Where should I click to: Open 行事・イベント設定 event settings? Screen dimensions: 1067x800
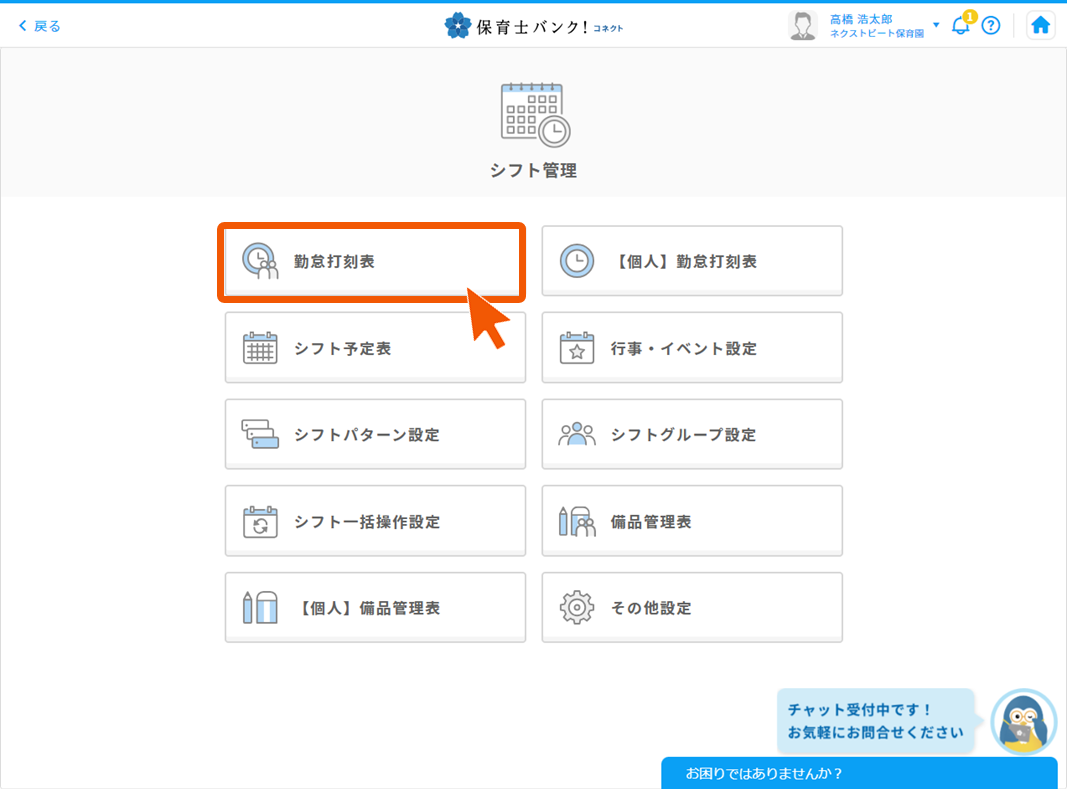691,347
